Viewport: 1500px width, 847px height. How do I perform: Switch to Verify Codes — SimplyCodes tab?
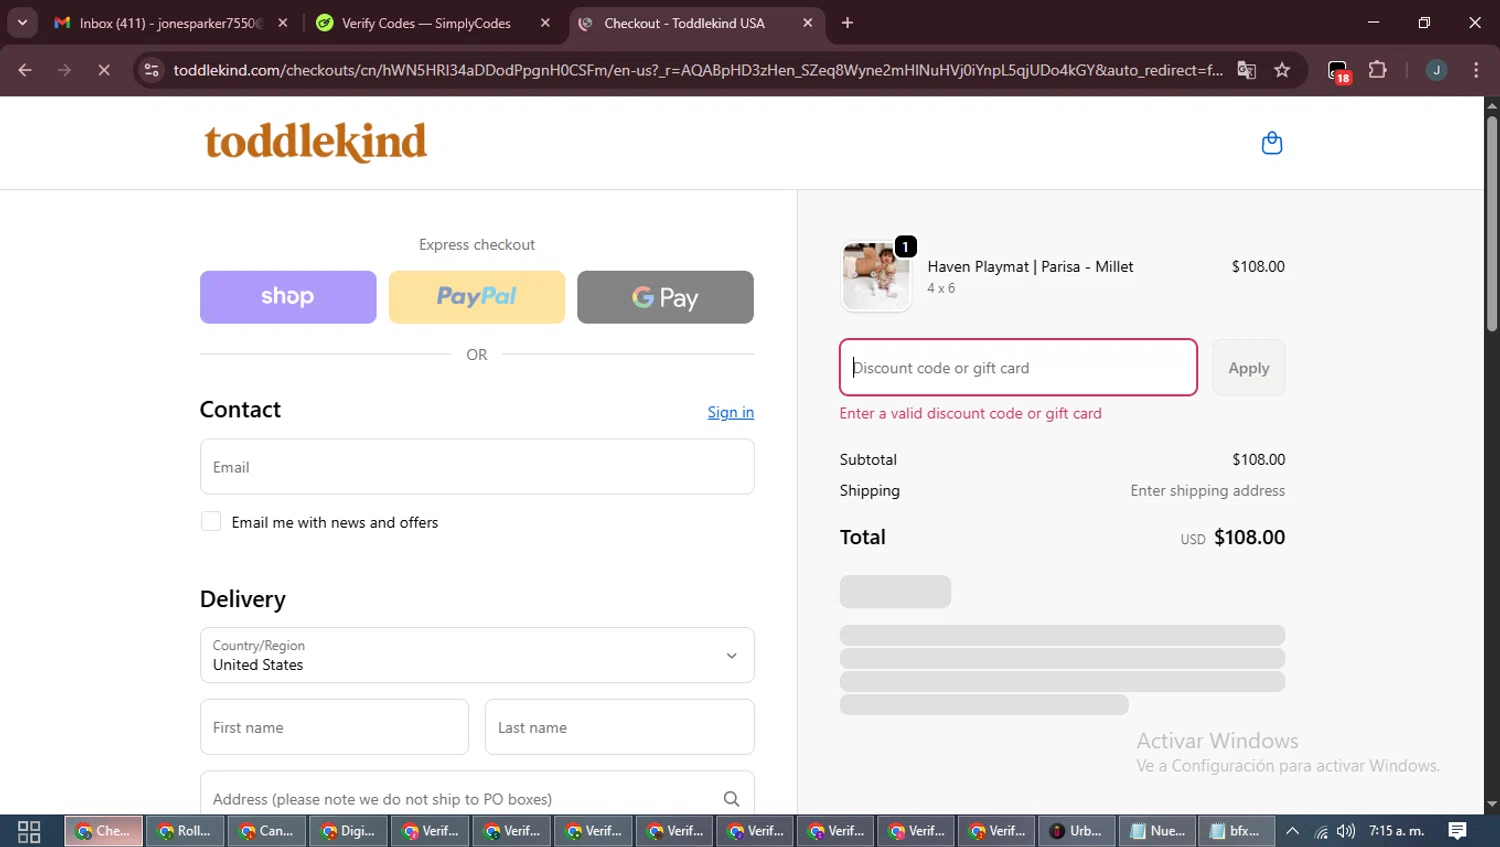coord(432,23)
